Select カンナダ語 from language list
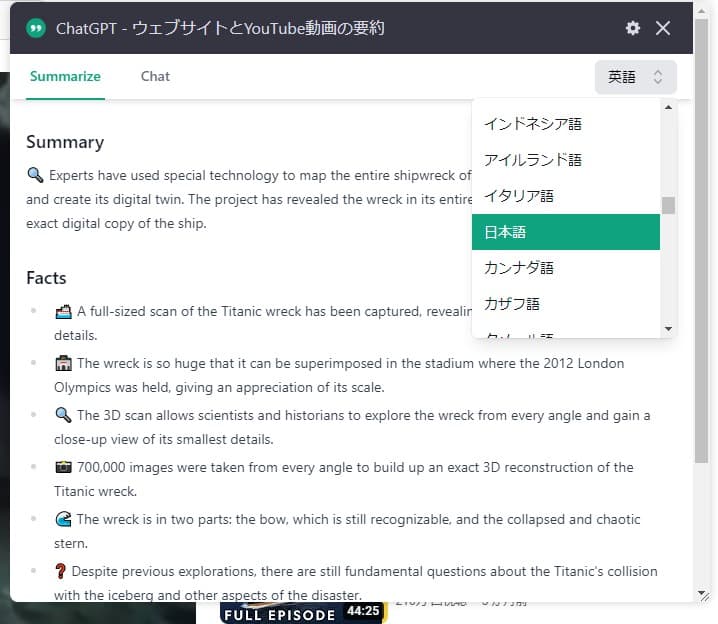The width and height of the screenshot is (718, 624). pos(566,268)
